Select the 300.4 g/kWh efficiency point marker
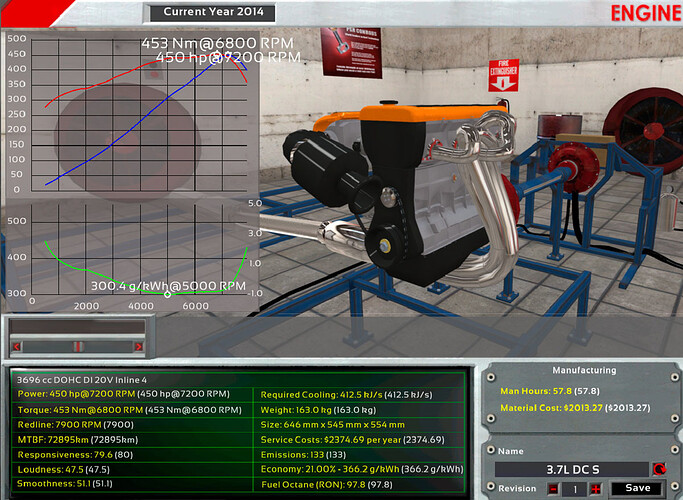This screenshot has width=683, height=500. coord(166,294)
